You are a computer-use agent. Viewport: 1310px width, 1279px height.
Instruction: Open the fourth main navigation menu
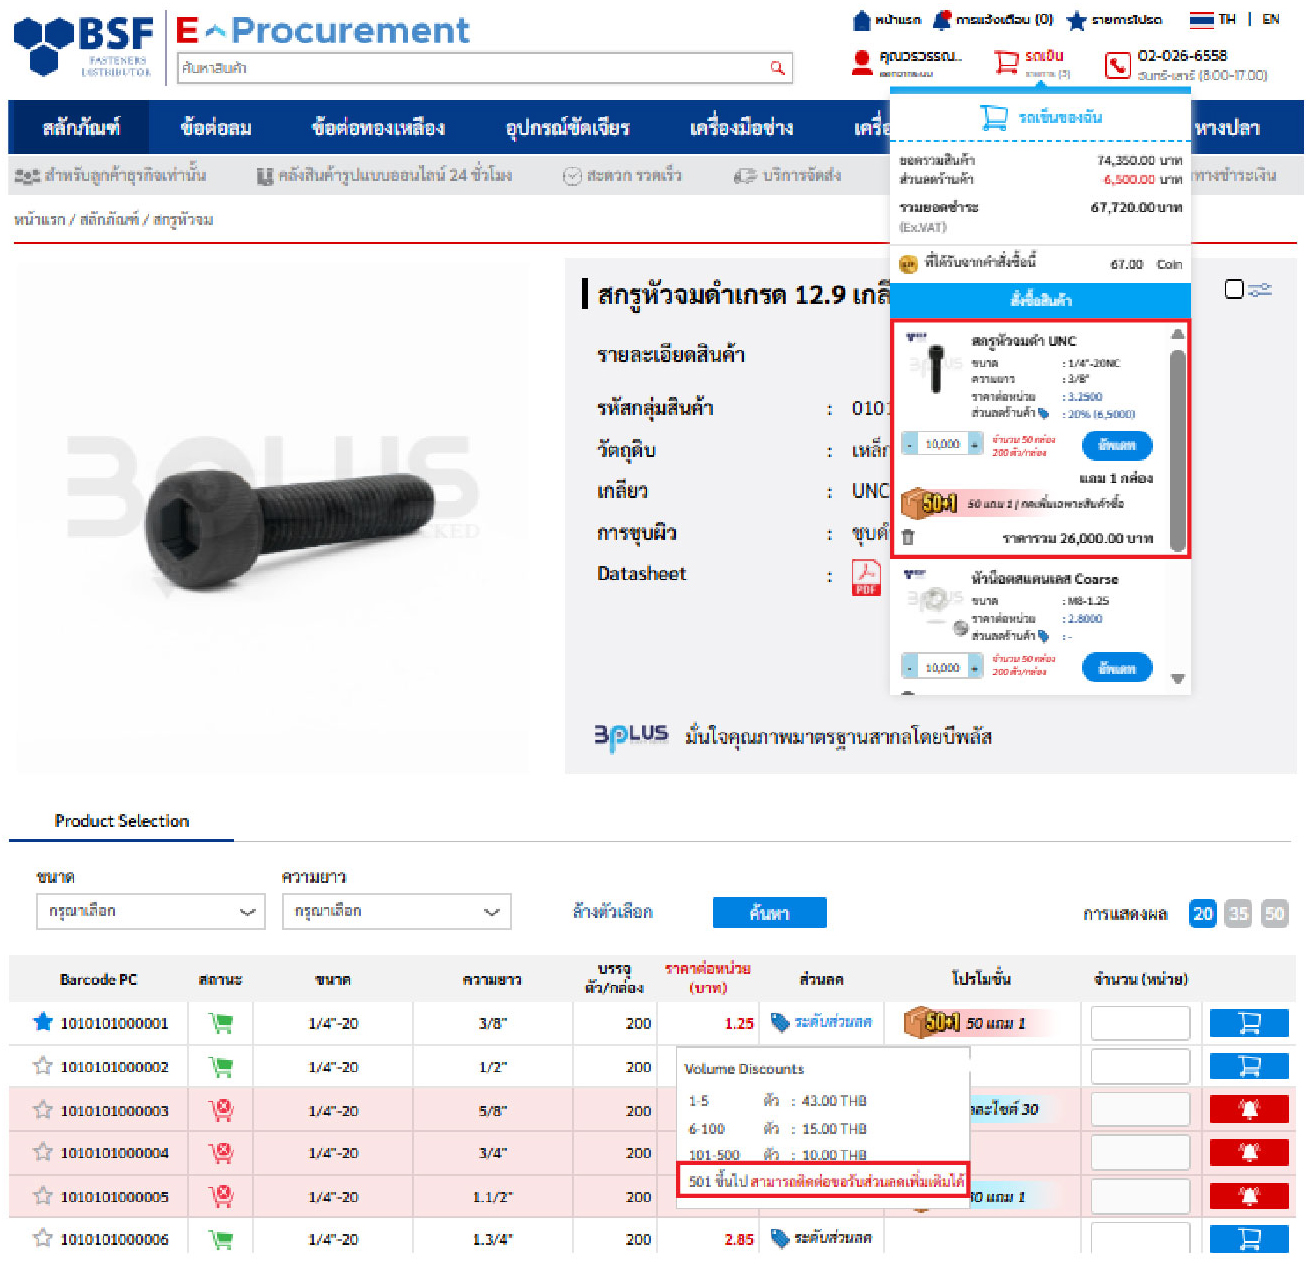tap(567, 128)
